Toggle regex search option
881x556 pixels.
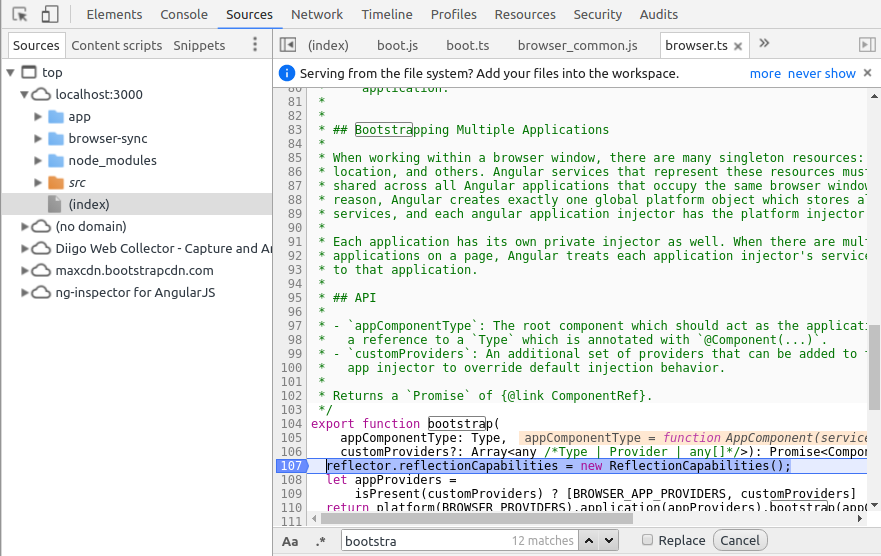pos(321,541)
